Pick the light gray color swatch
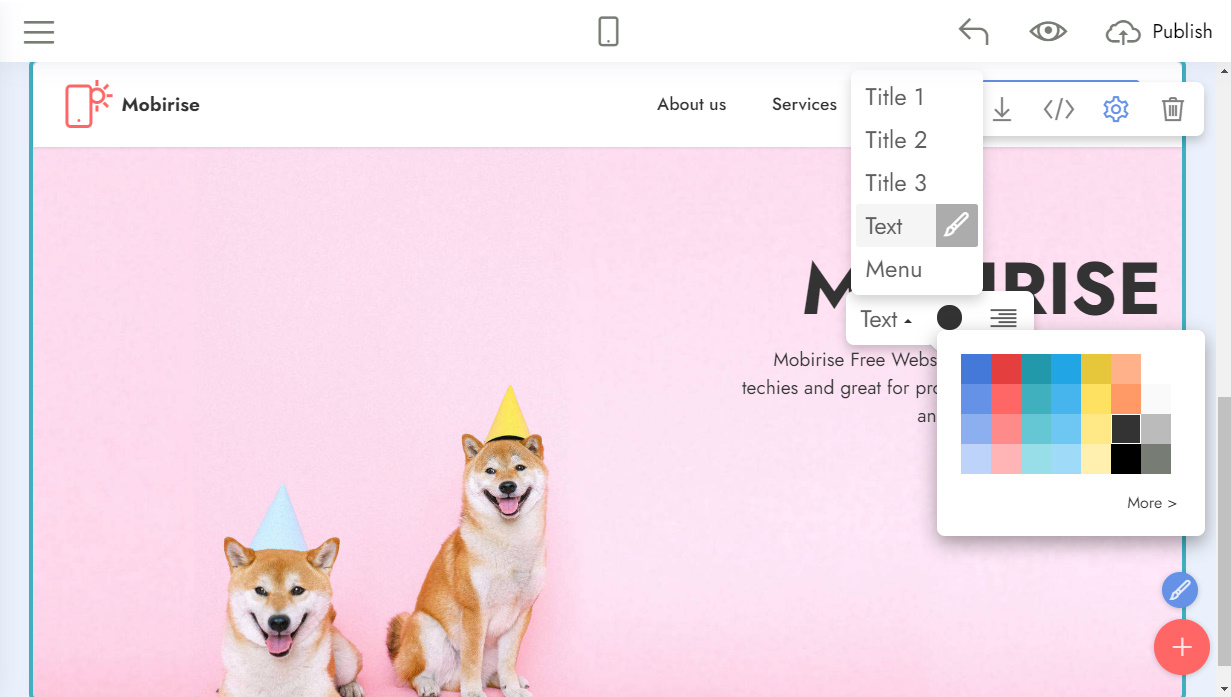Screen dimensions: 1231x697 (1156, 429)
